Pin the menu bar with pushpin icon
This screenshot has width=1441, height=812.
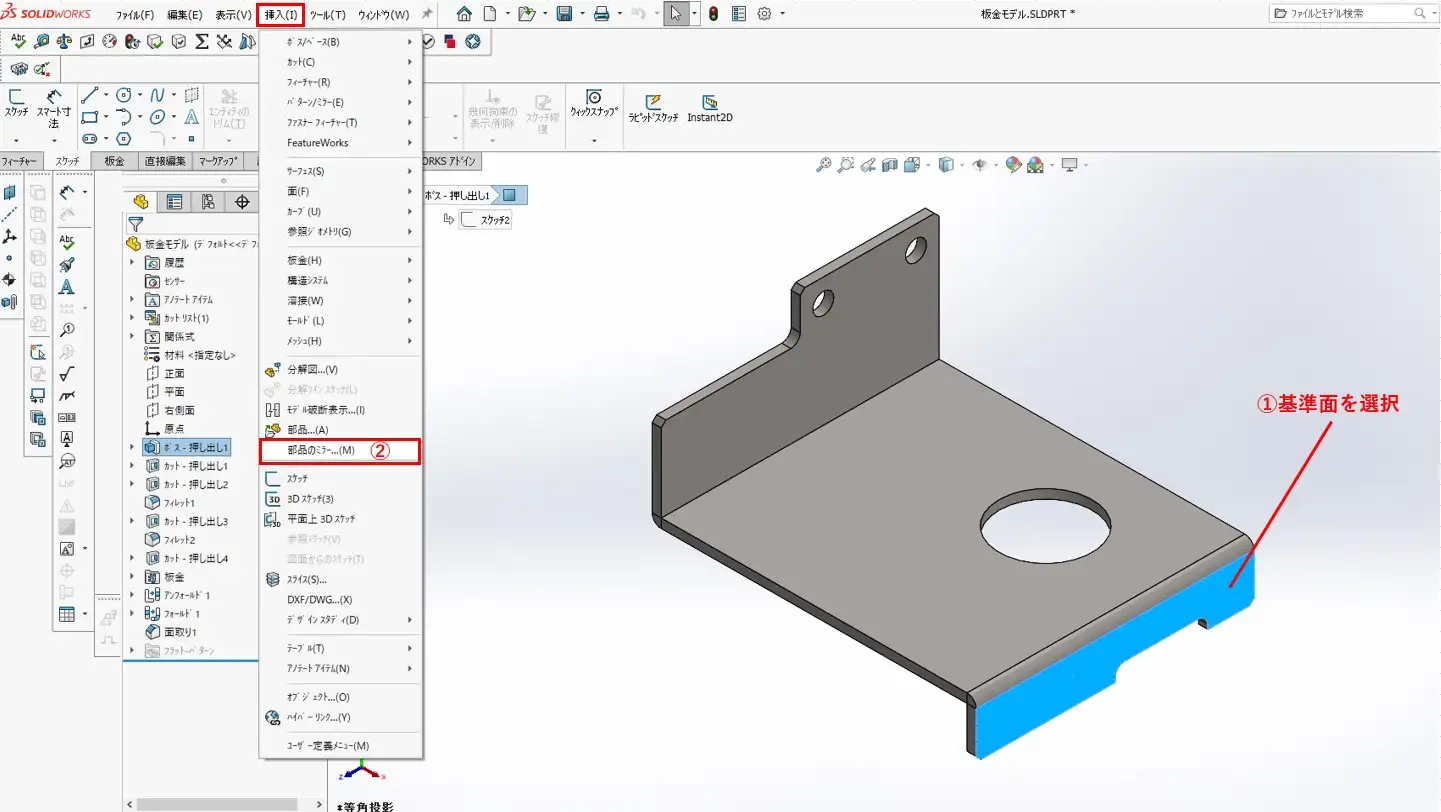point(427,15)
